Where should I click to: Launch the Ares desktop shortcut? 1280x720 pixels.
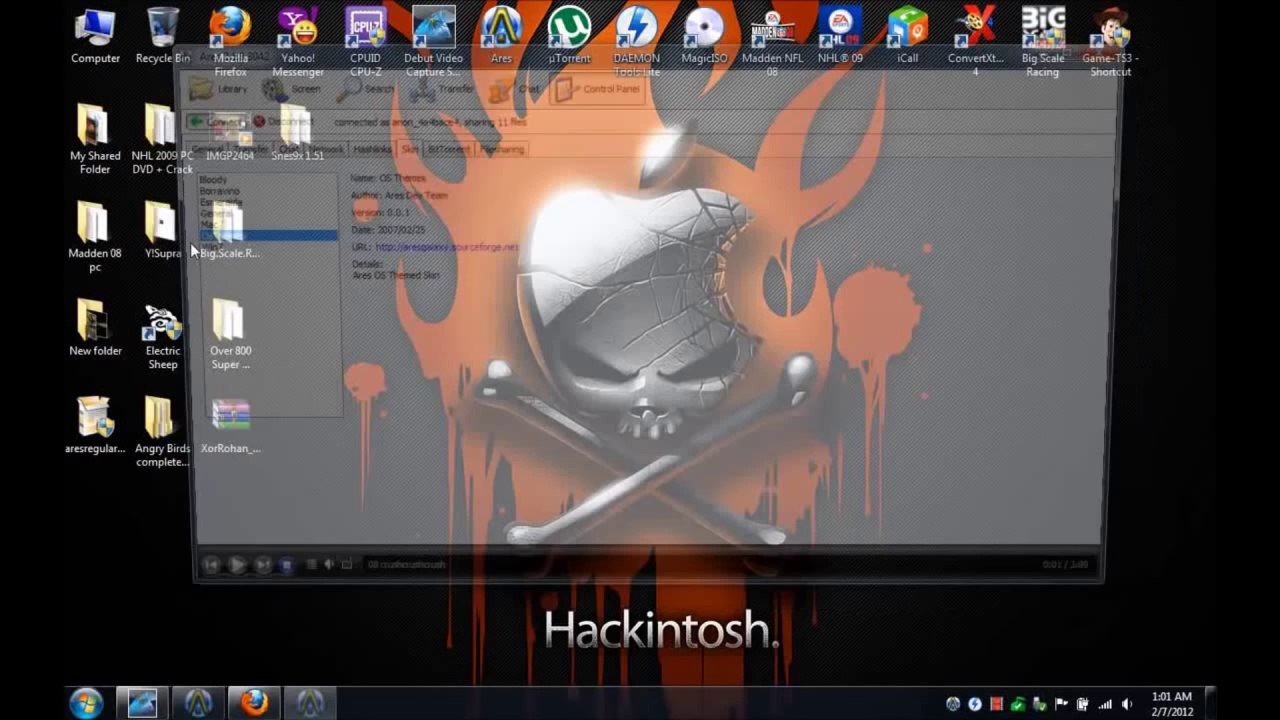501,35
